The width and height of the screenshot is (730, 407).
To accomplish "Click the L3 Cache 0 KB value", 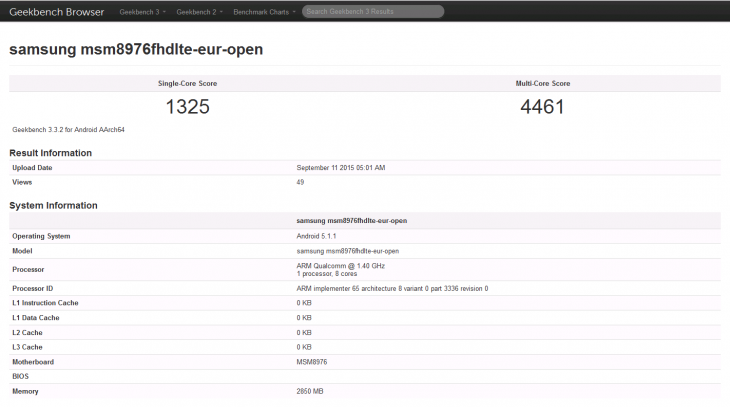I will [x=304, y=347].
